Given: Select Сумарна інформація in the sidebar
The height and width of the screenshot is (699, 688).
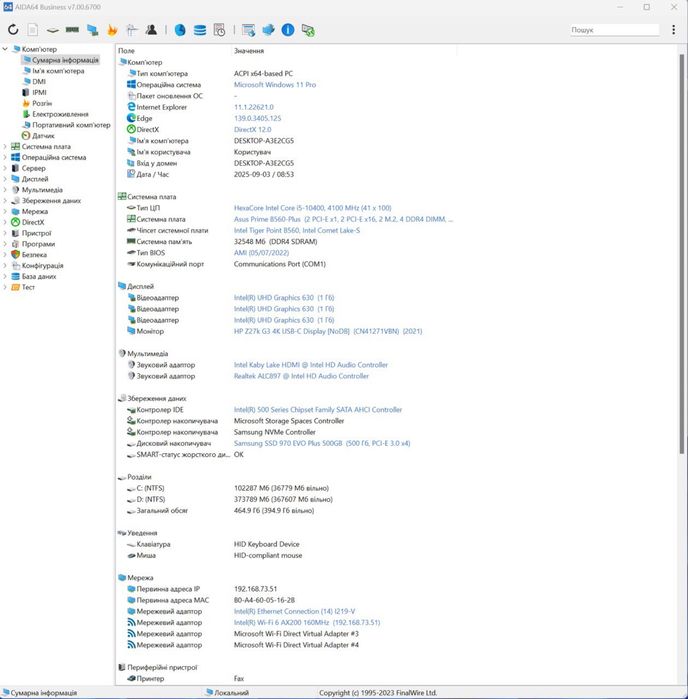Looking at the screenshot, I should tap(61, 60).
